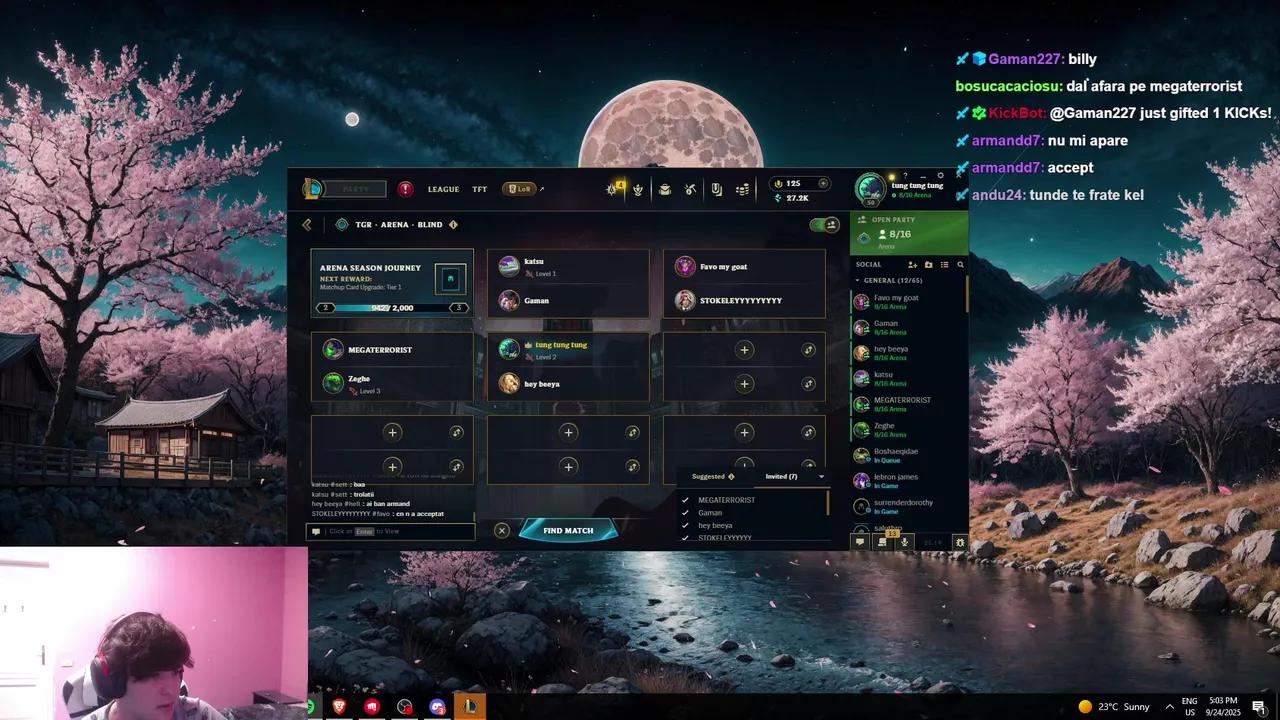Open the Arena Season Journey reward card icon

coord(450,279)
